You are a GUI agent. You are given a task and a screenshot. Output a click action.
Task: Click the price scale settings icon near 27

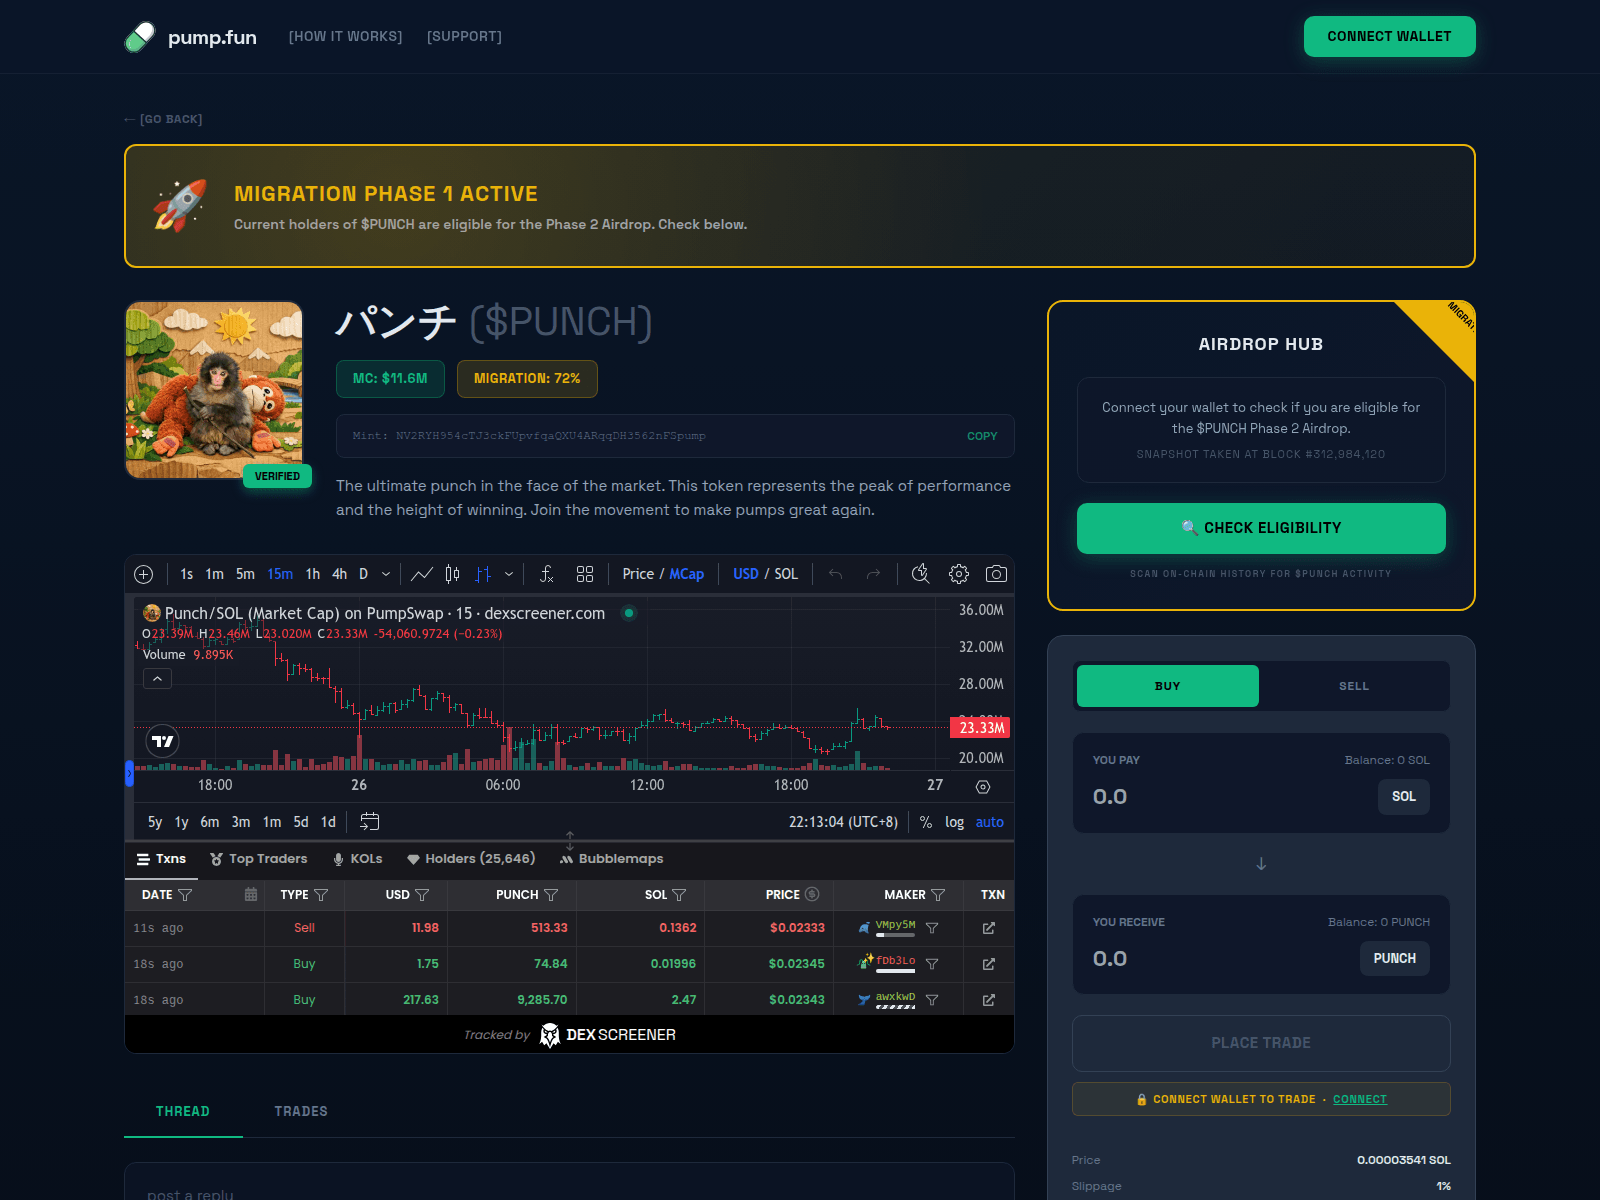click(983, 787)
